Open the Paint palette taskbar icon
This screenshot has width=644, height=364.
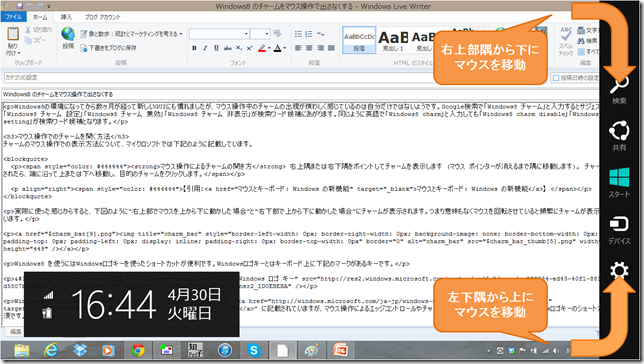click(x=312, y=350)
